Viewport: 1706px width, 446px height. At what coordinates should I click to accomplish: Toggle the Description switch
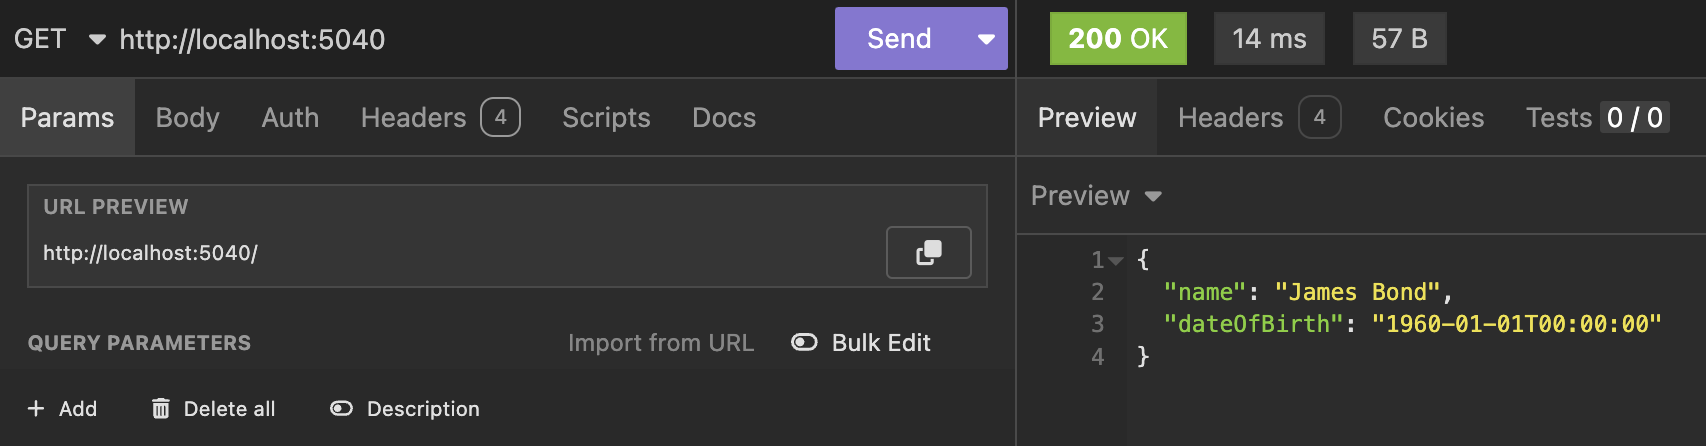[x=341, y=408]
